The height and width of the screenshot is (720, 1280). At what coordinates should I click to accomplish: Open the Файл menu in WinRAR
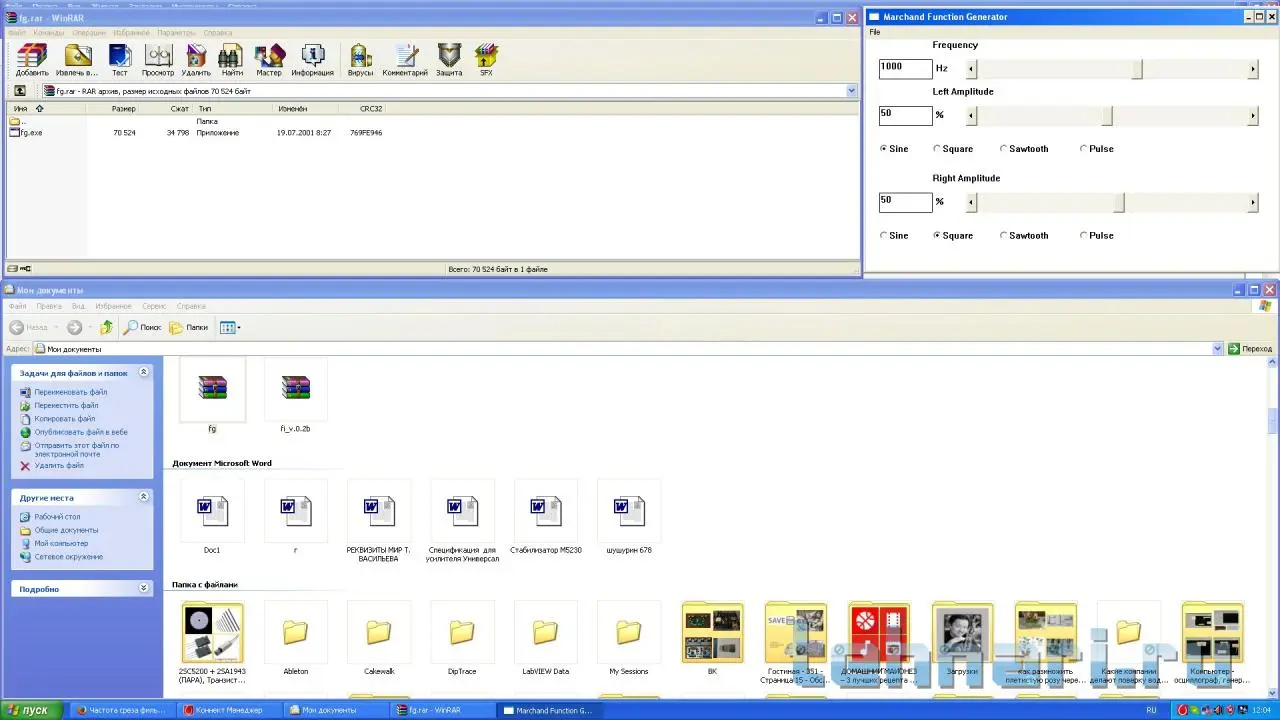pos(17,33)
